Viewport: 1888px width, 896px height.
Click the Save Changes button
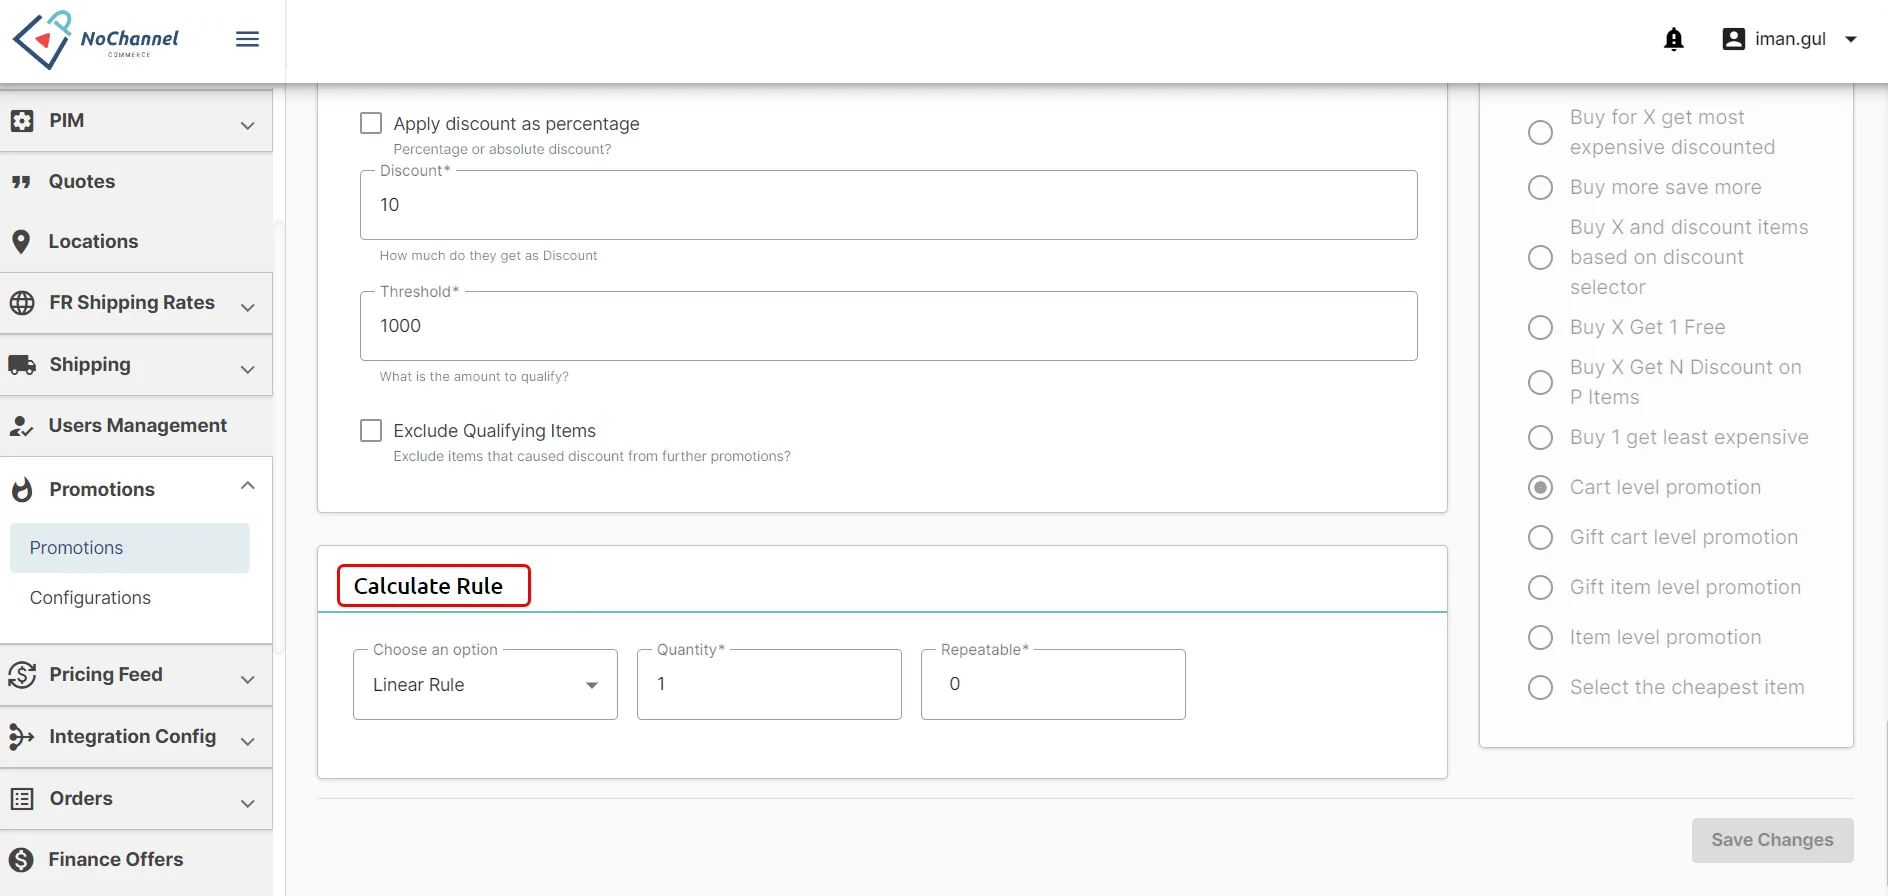[x=1772, y=840]
